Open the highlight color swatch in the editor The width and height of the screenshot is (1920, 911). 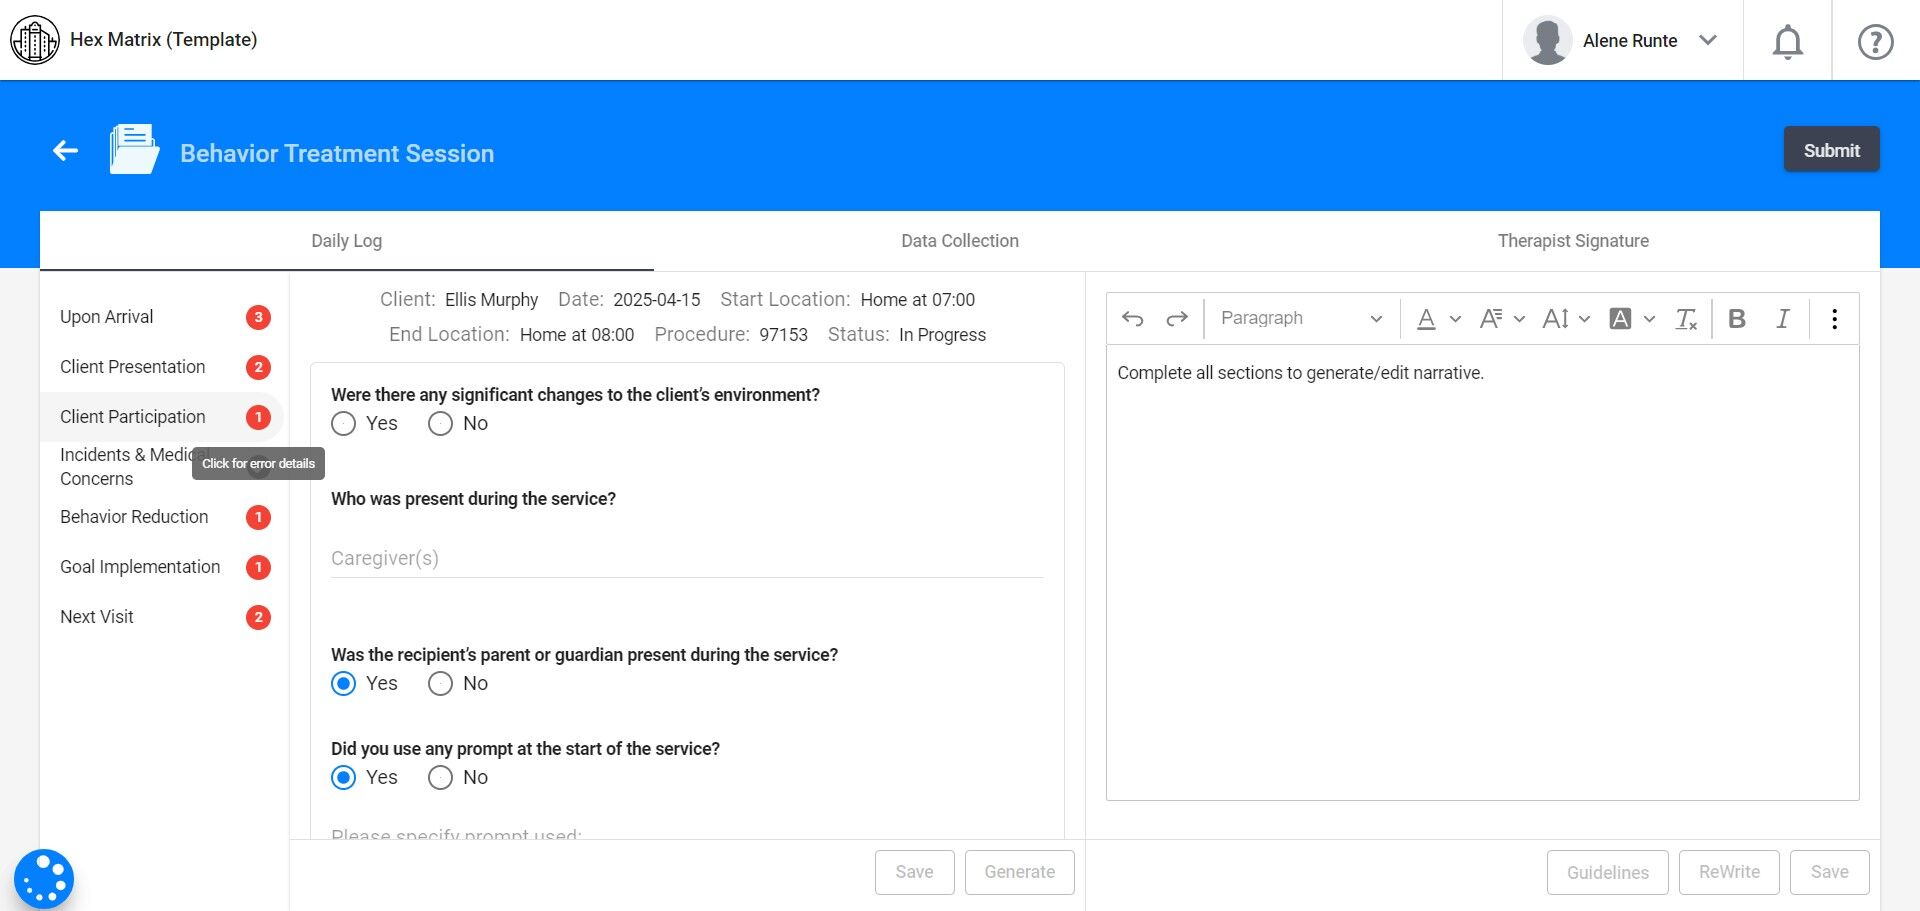pyautogui.click(x=1620, y=318)
